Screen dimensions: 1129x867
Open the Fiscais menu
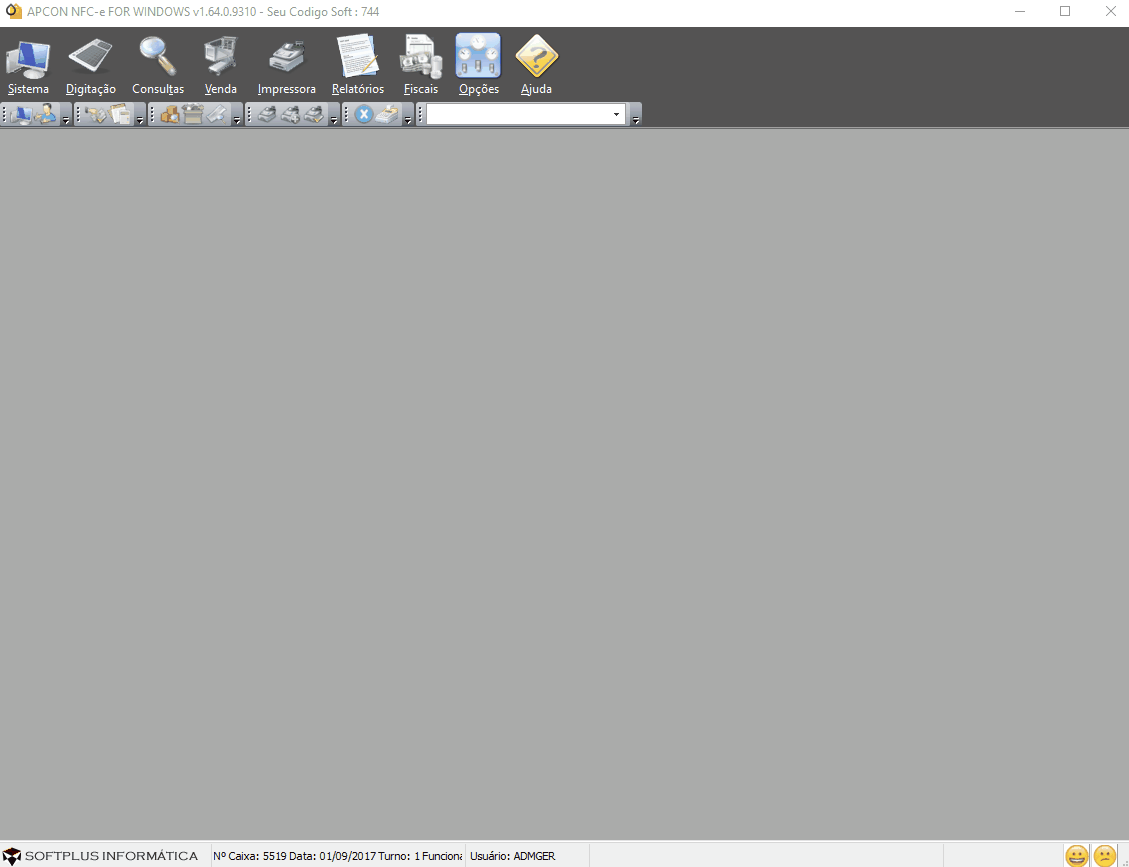[421, 65]
